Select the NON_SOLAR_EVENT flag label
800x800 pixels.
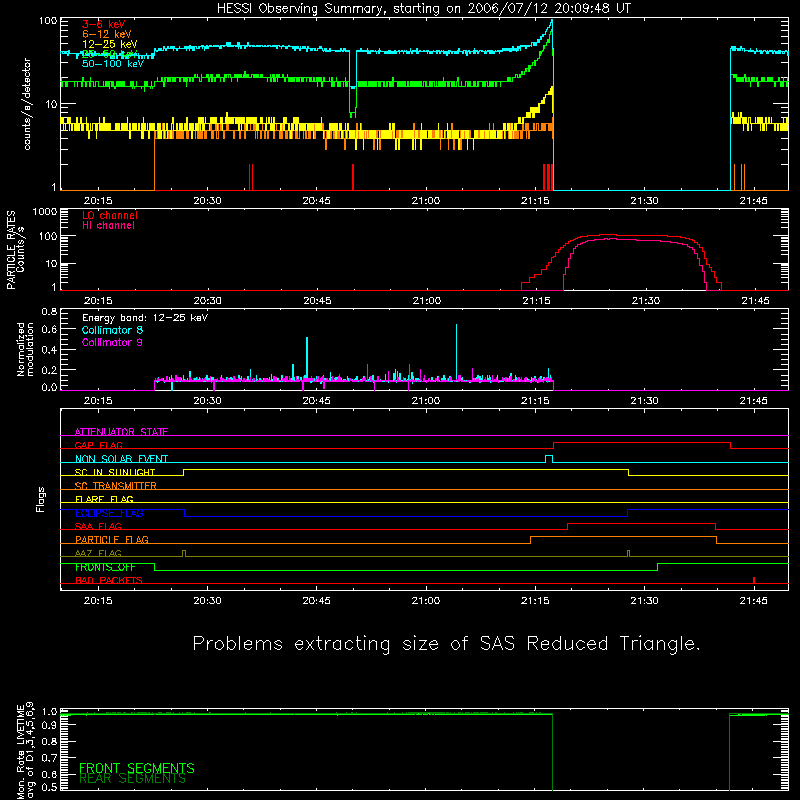(x=121, y=459)
